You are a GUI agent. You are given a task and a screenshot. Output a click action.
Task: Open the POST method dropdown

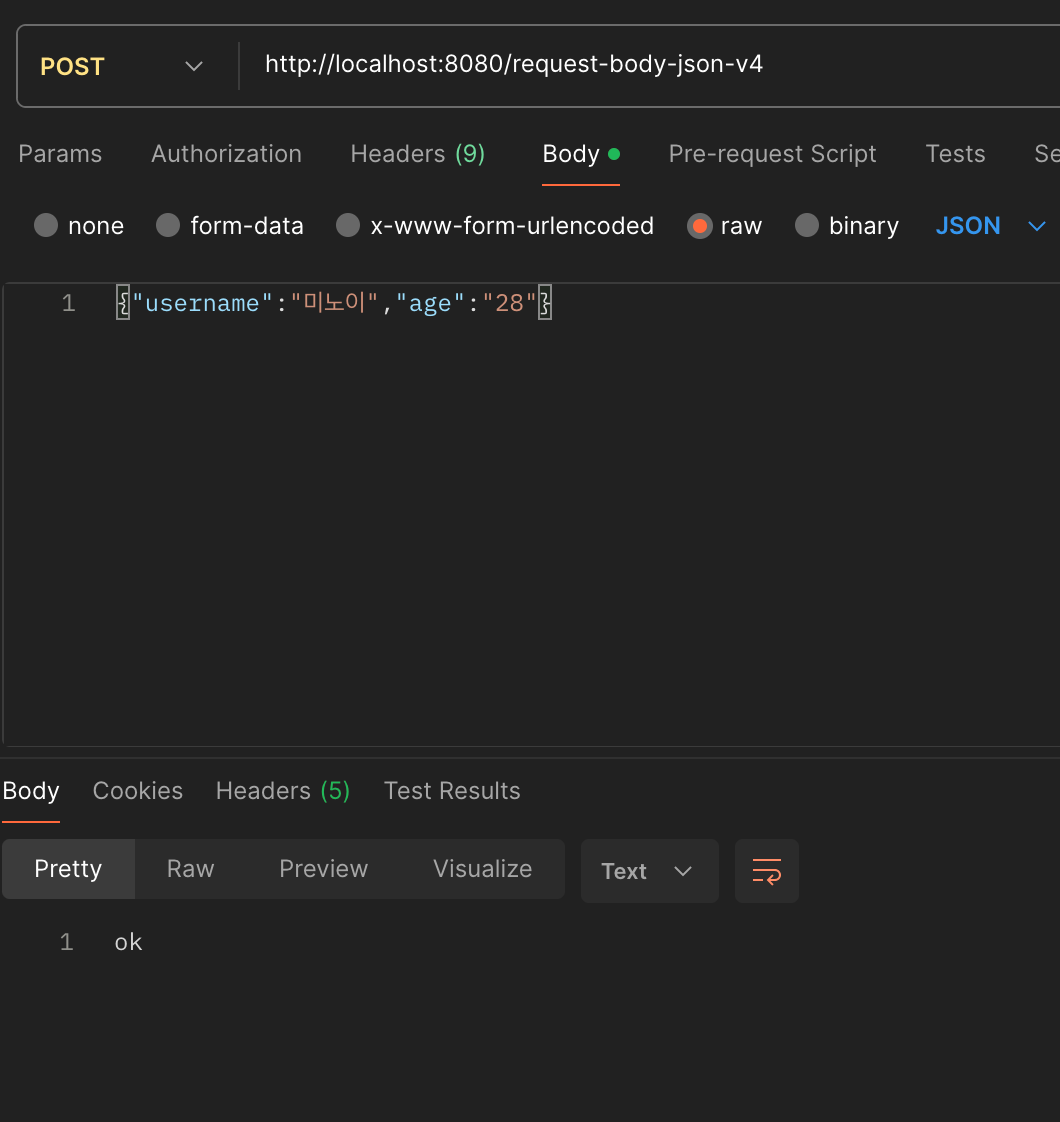click(x=121, y=67)
